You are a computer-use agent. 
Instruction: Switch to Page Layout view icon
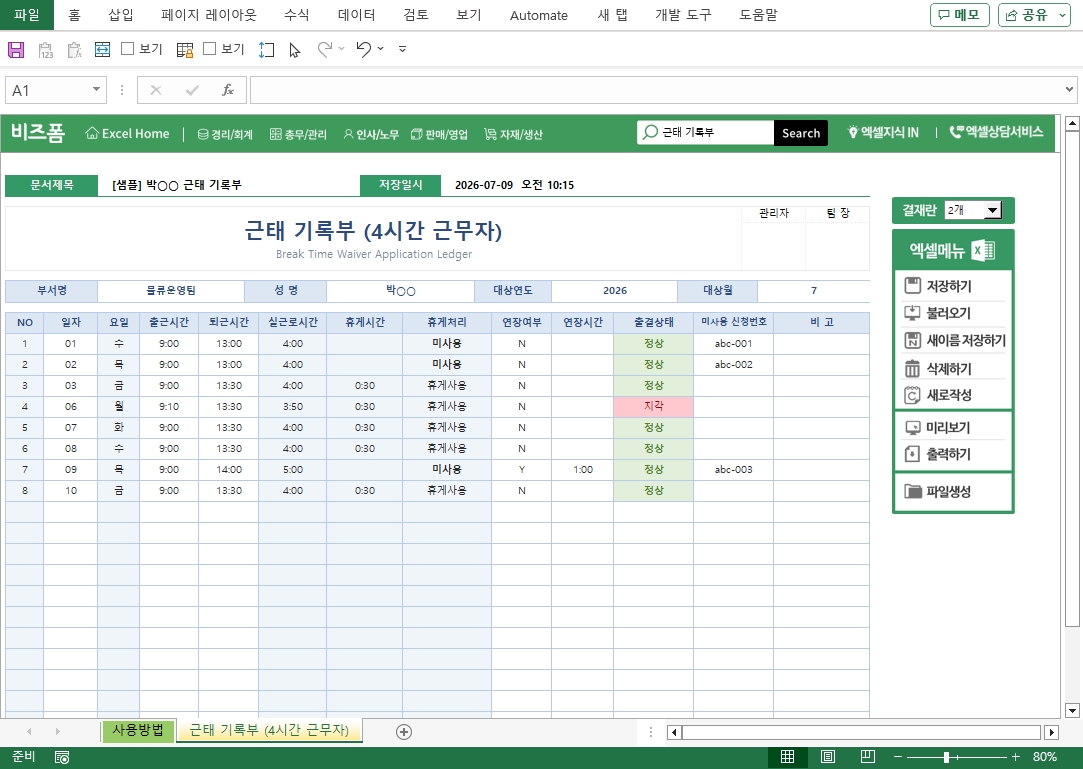(827, 757)
